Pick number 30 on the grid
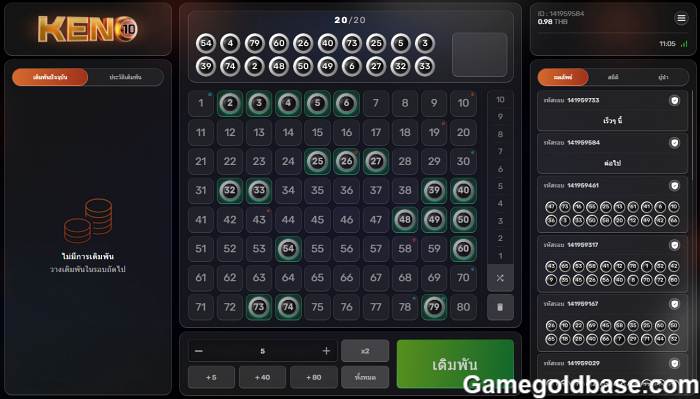This screenshot has height=399, width=700. pyautogui.click(x=463, y=162)
